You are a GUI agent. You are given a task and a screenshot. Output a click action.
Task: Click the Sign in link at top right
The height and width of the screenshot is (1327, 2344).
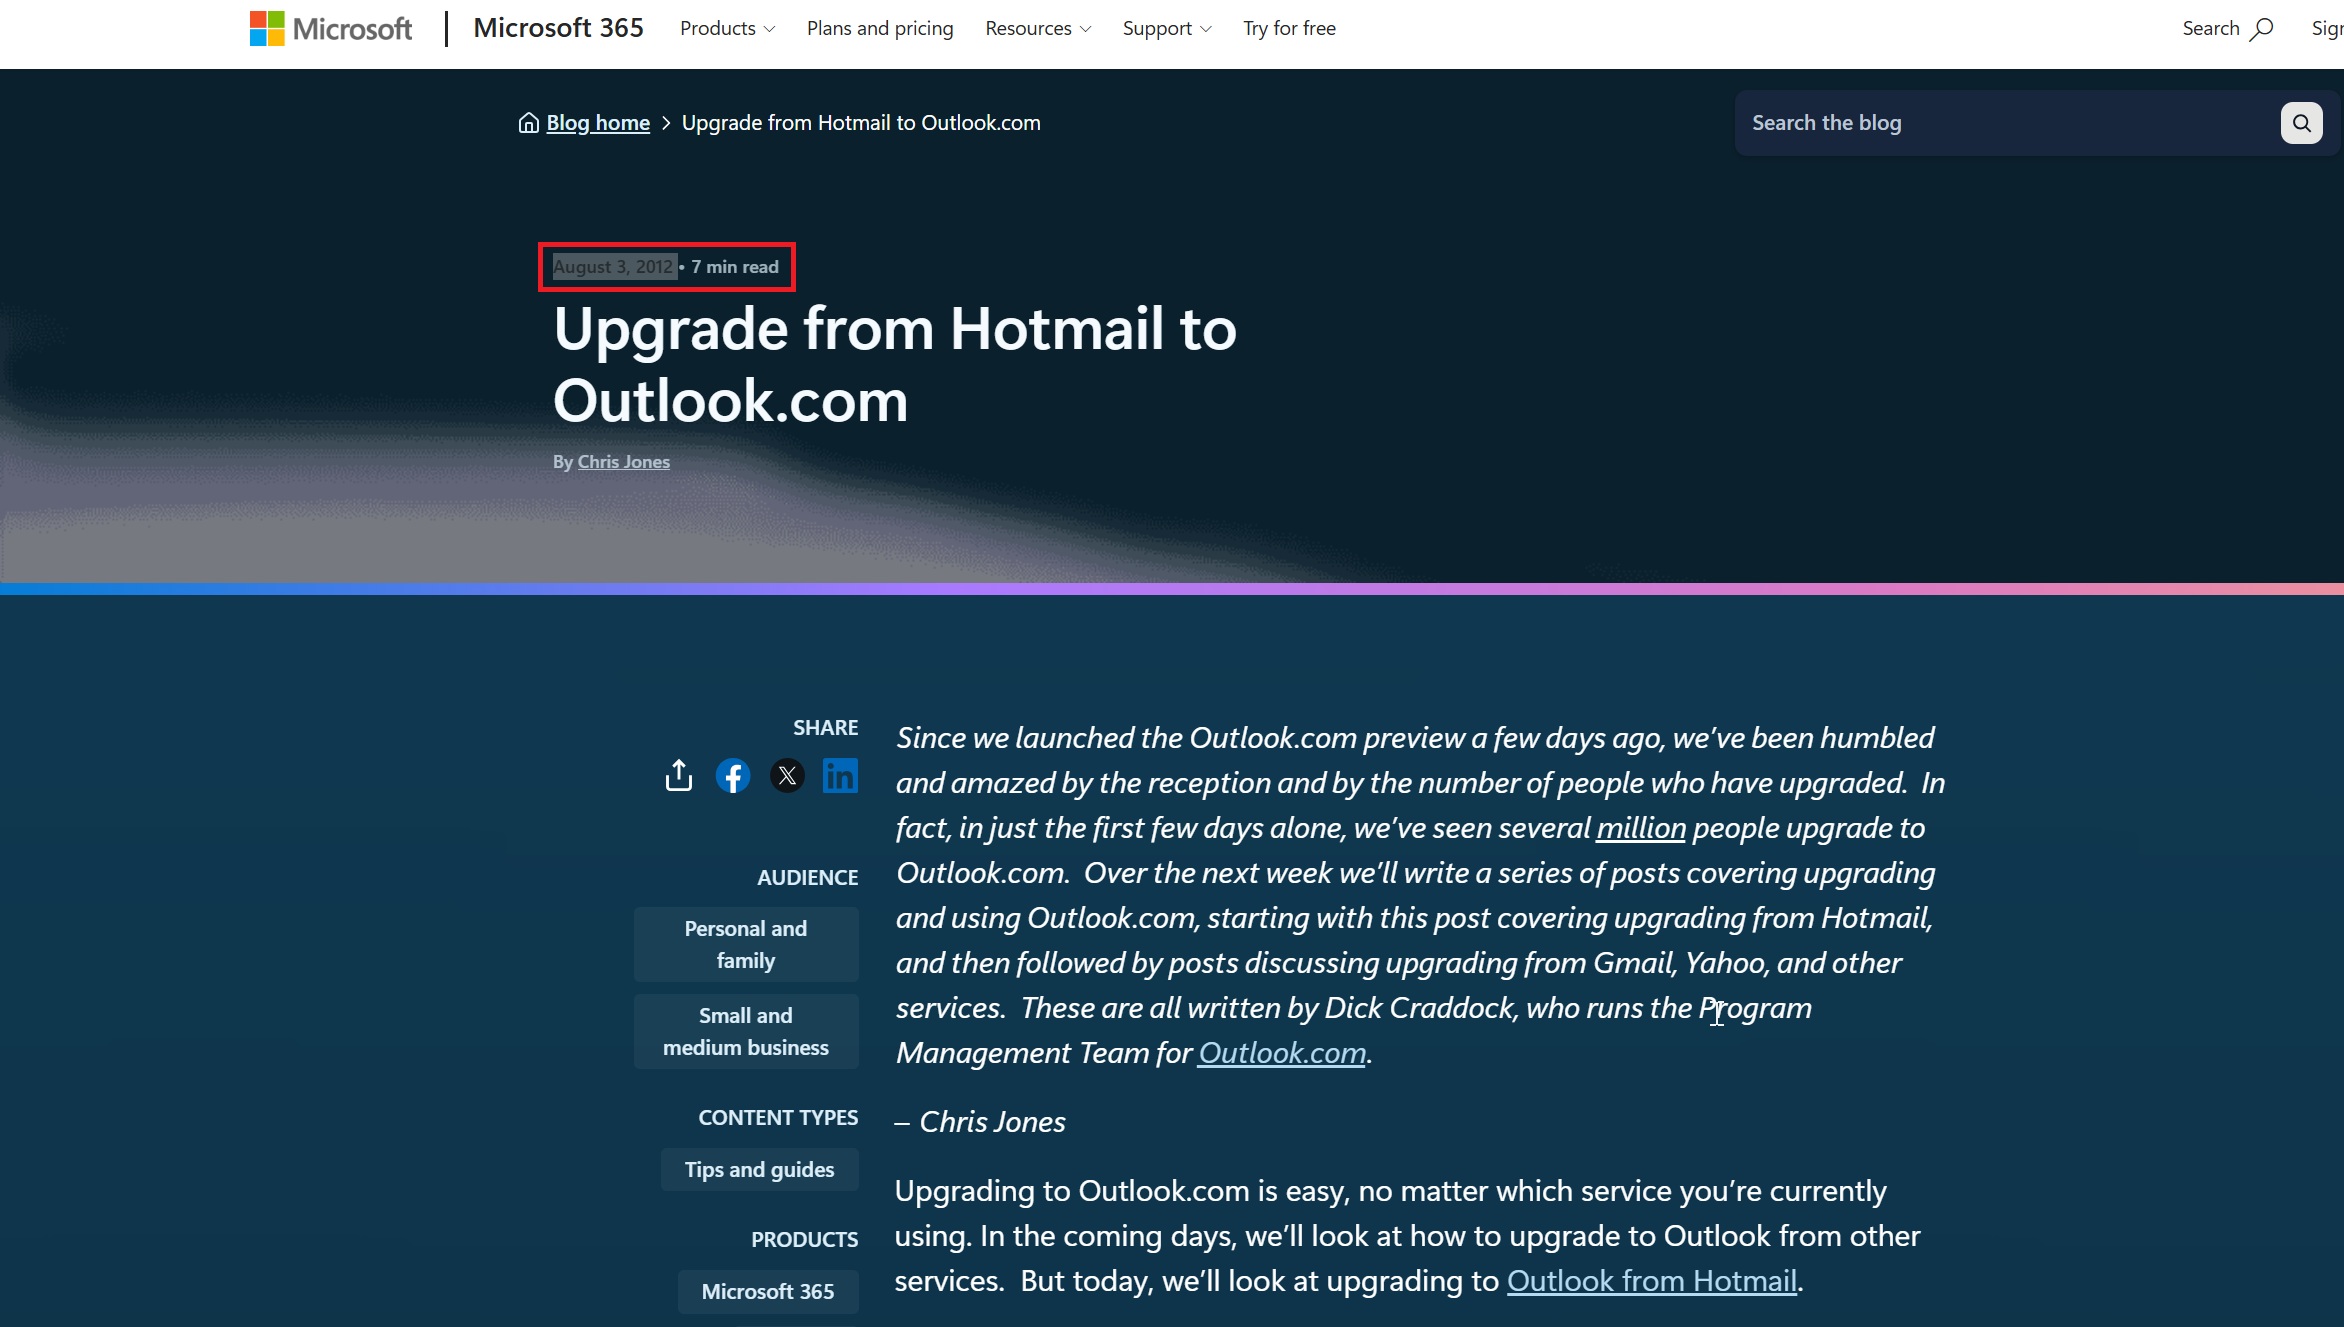pos(2327,28)
